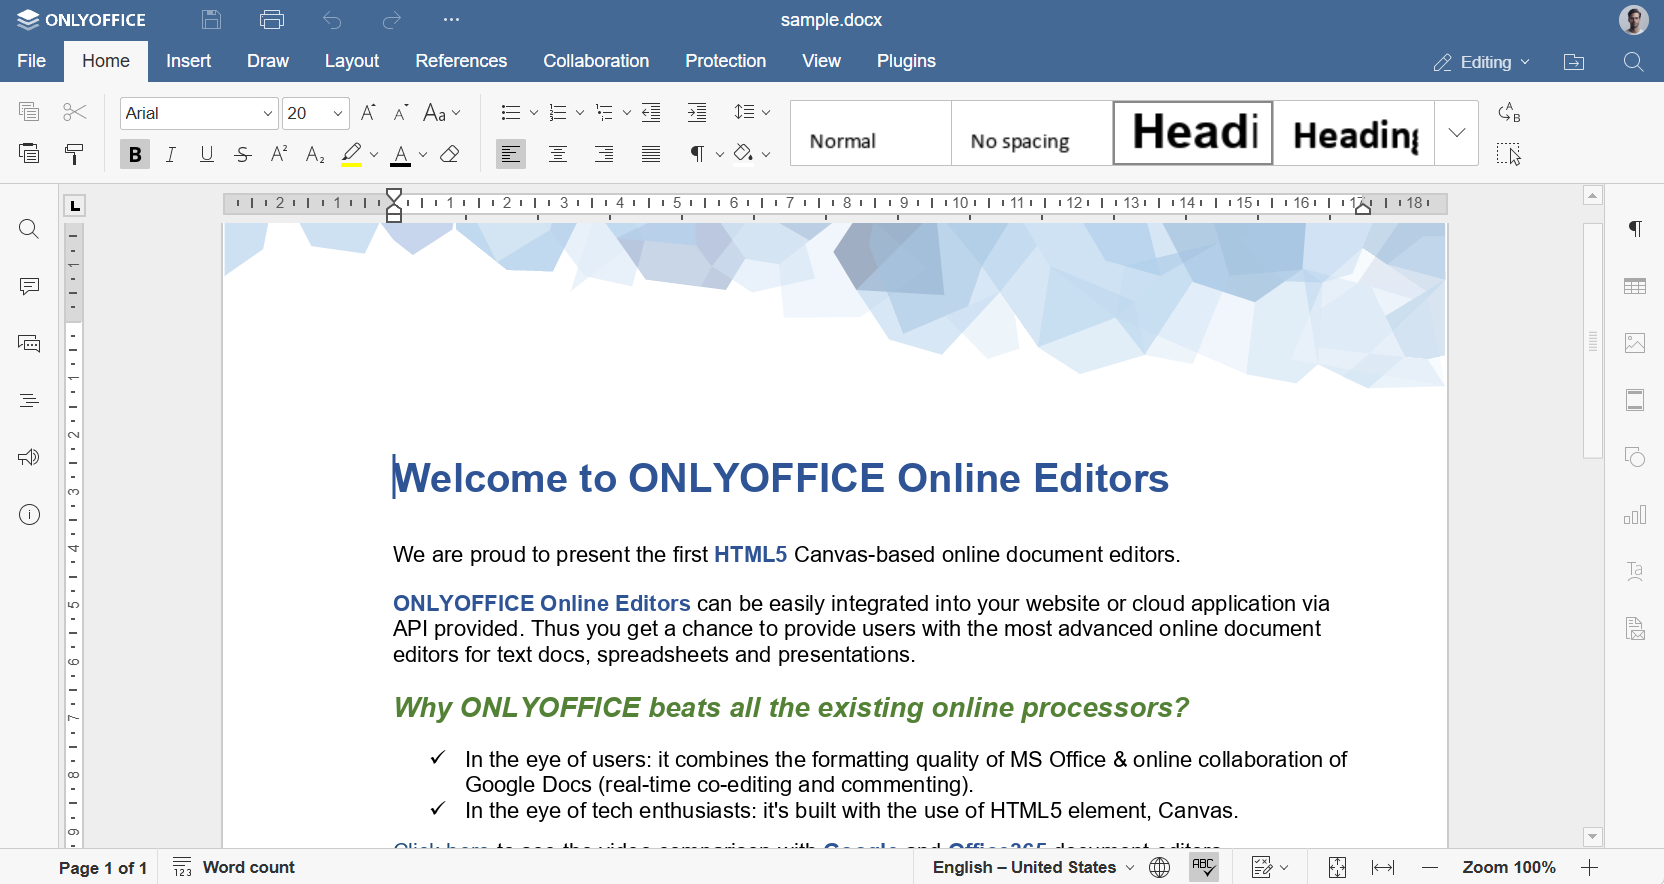Toggle spell checking in the status bar
This screenshot has height=884, width=1664.
[1204, 867]
